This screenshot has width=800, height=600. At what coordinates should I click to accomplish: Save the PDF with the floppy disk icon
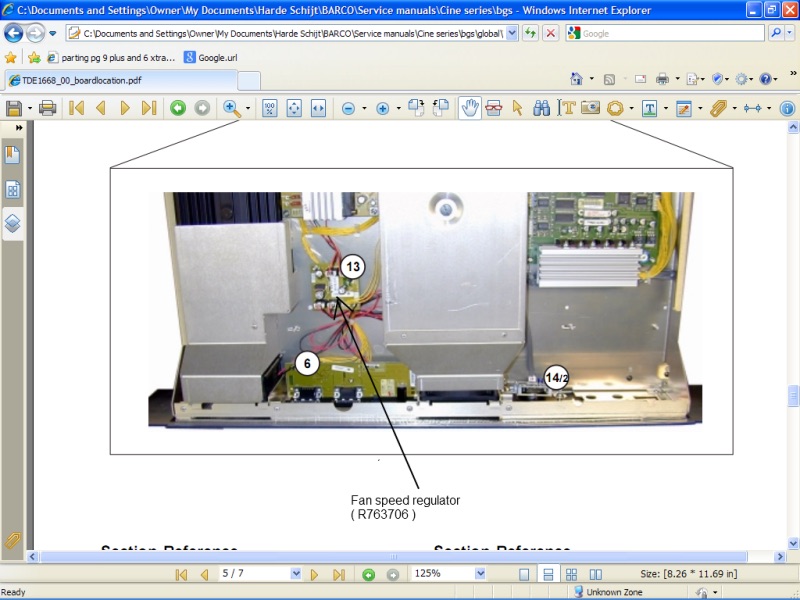coord(14,108)
